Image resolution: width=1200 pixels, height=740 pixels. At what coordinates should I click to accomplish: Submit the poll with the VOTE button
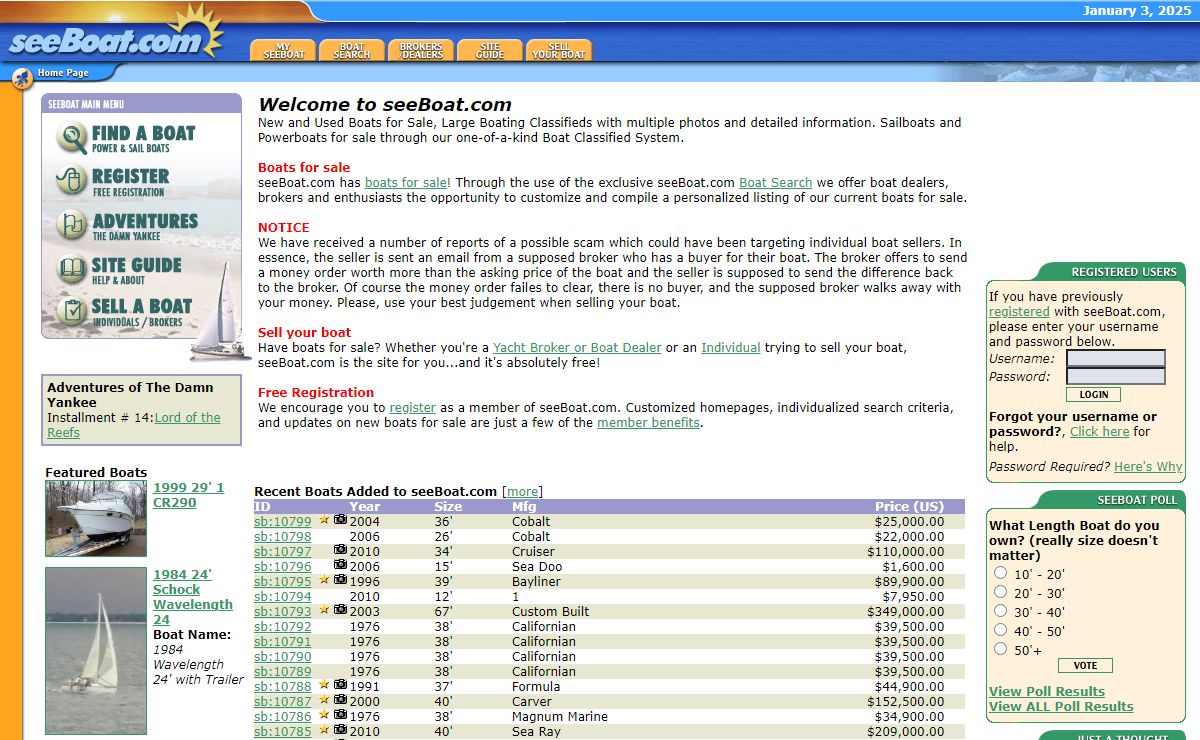coord(1085,666)
